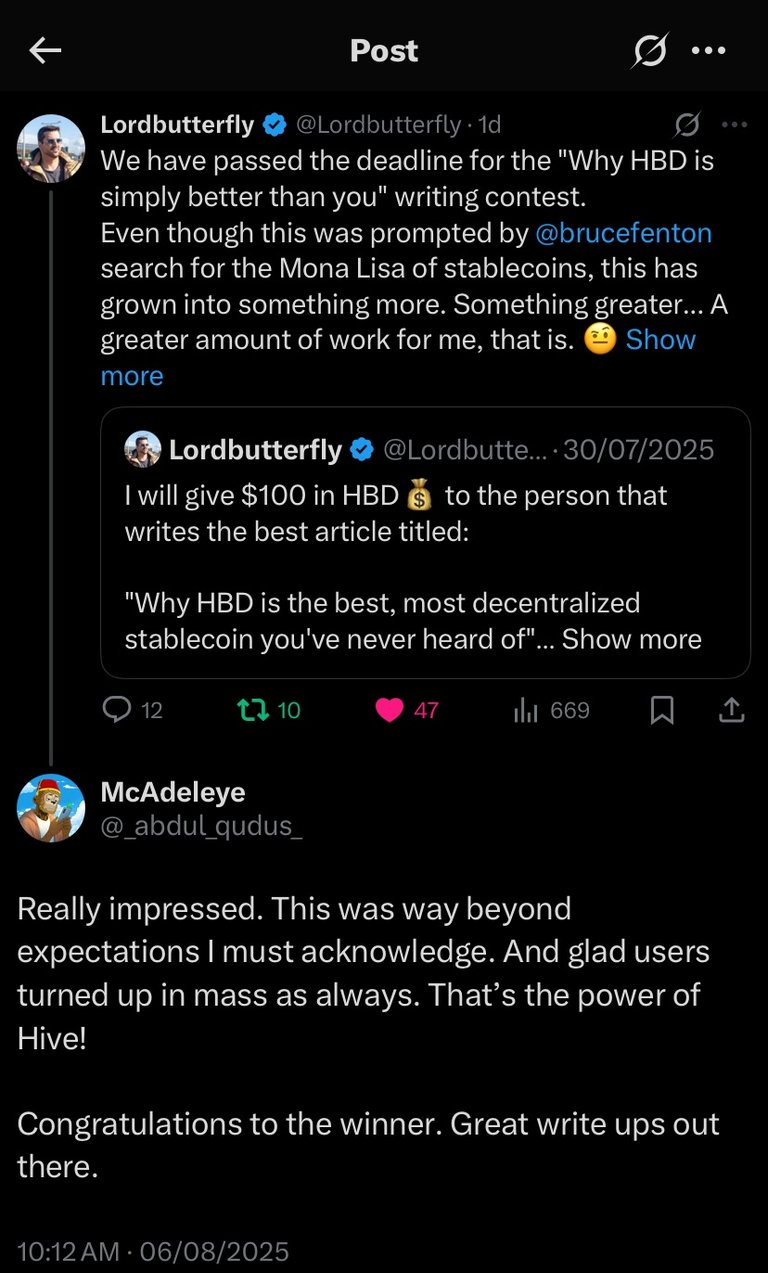Tap the McAdeleye display name
This screenshot has height=1273, width=768.
[x=173, y=791]
